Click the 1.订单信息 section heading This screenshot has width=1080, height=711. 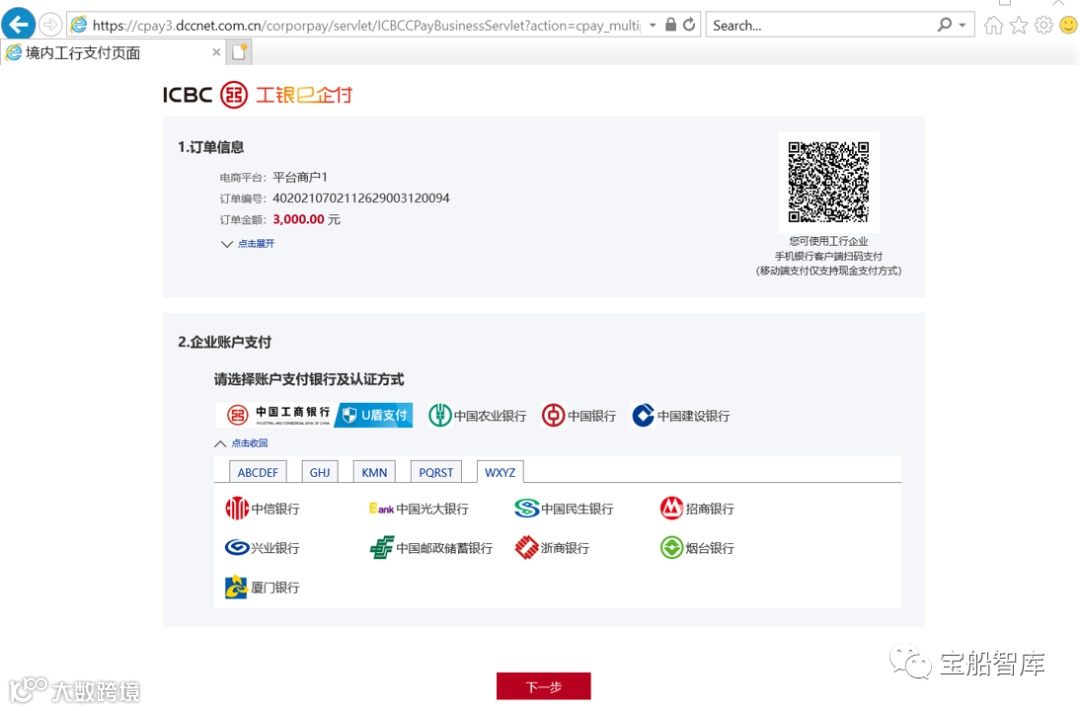[211, 147]
